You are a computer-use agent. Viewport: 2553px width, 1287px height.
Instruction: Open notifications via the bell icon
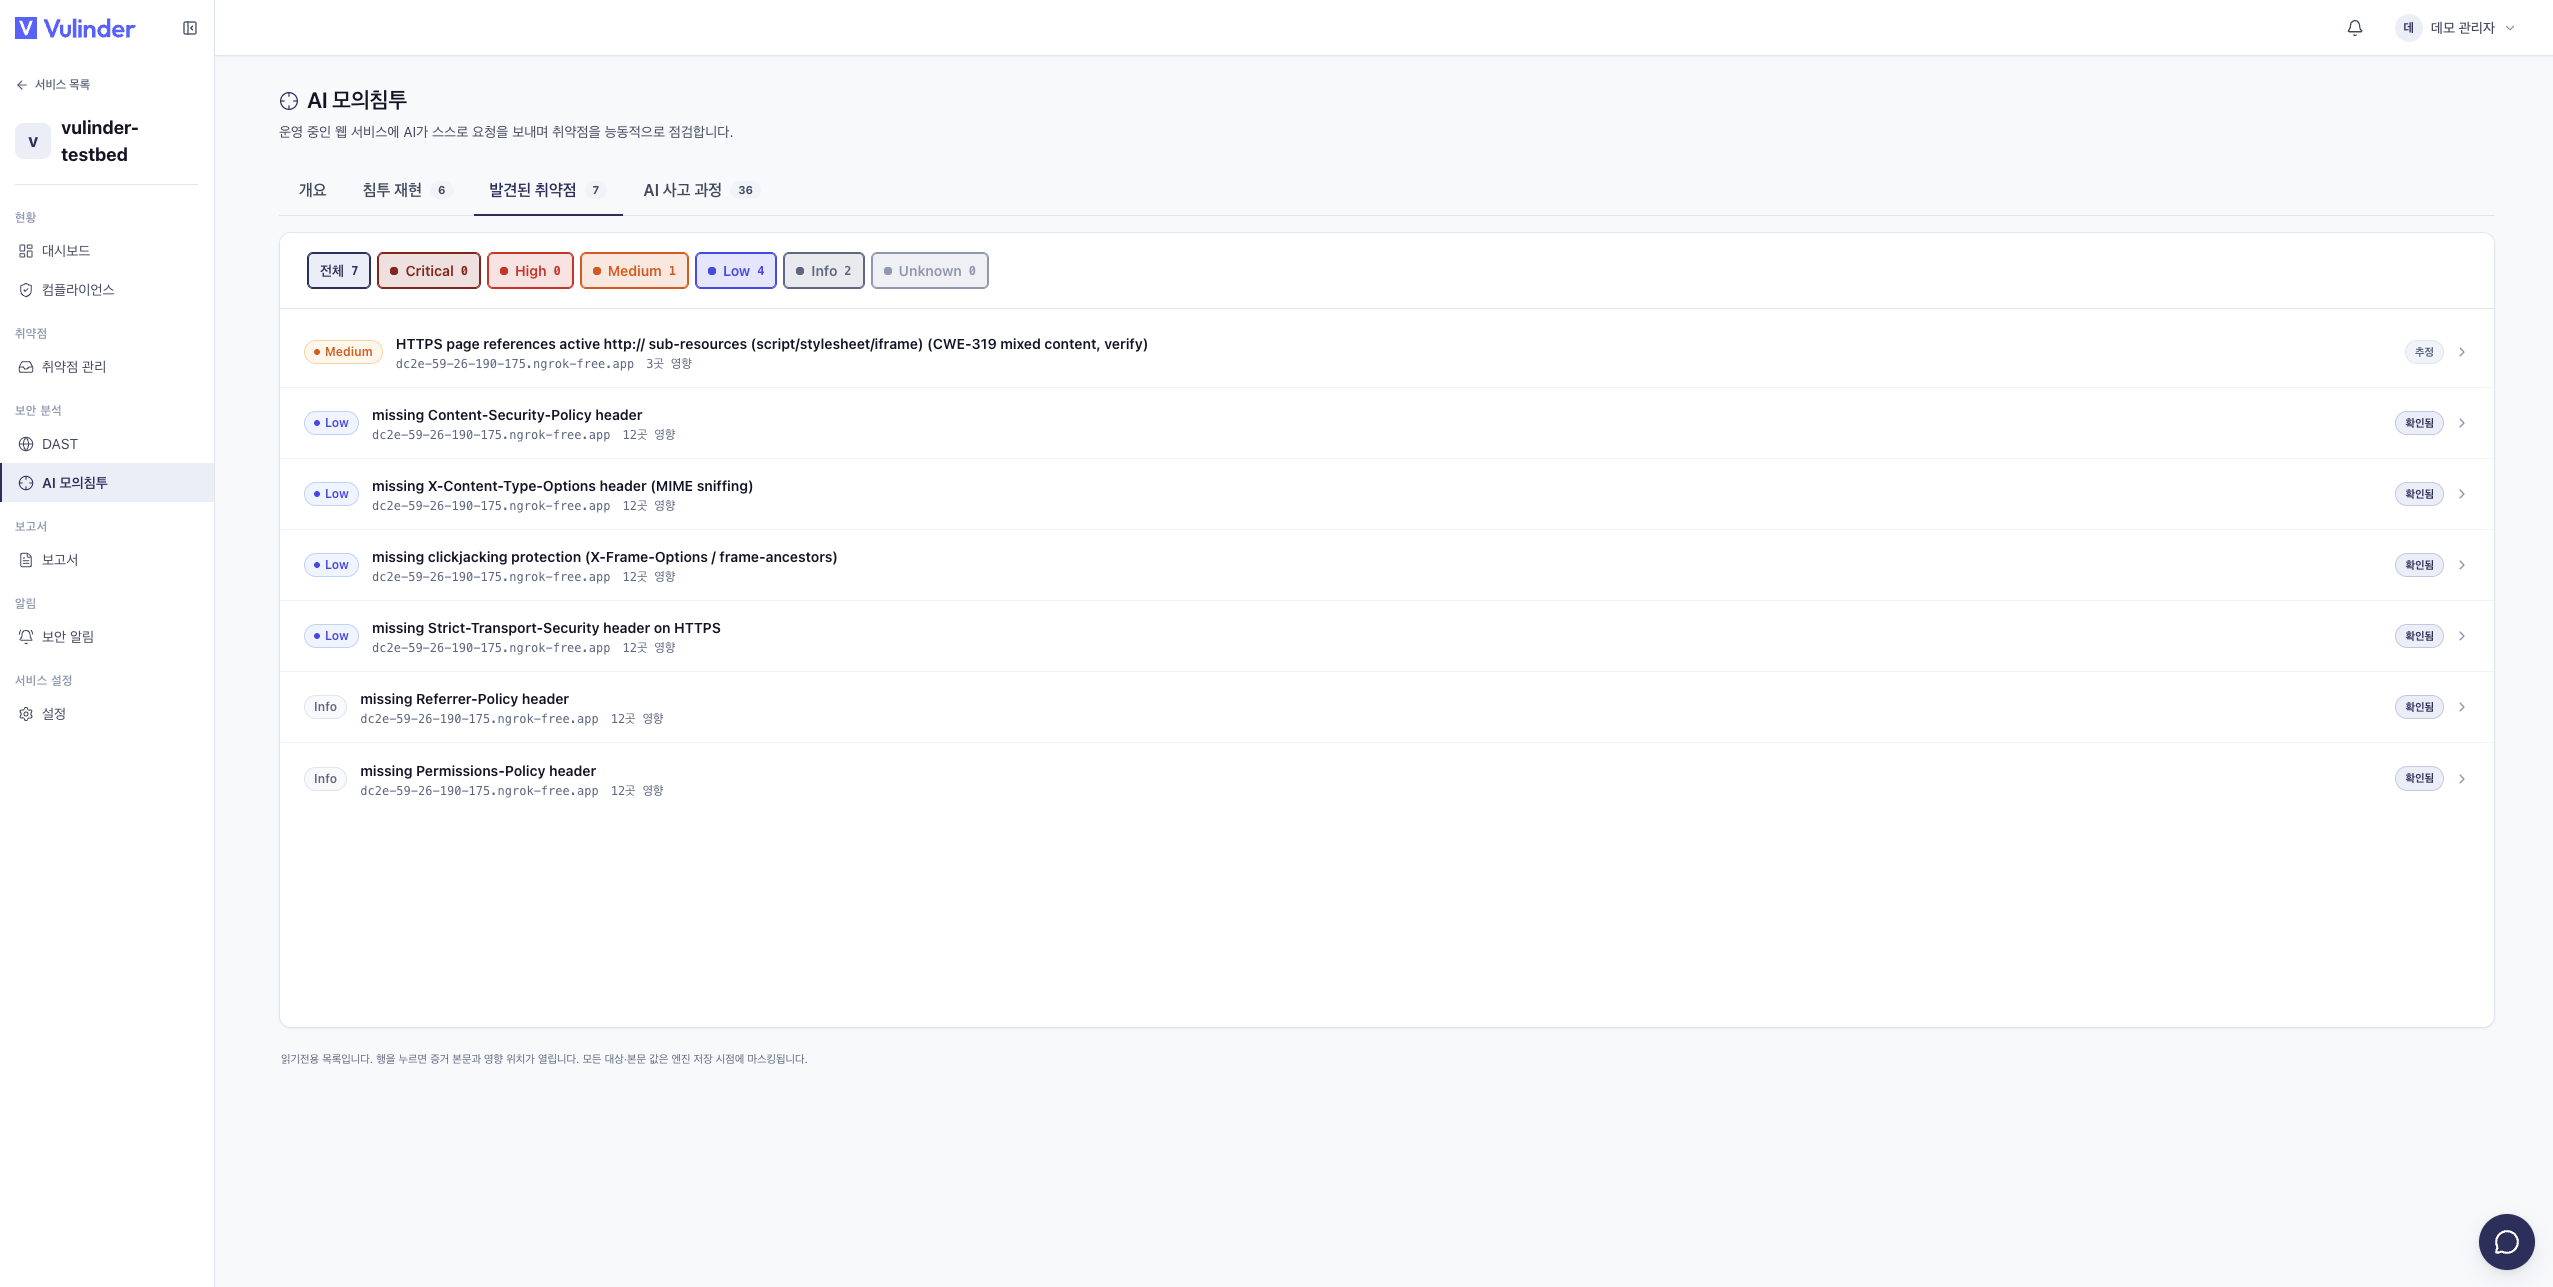point(2355,28)
